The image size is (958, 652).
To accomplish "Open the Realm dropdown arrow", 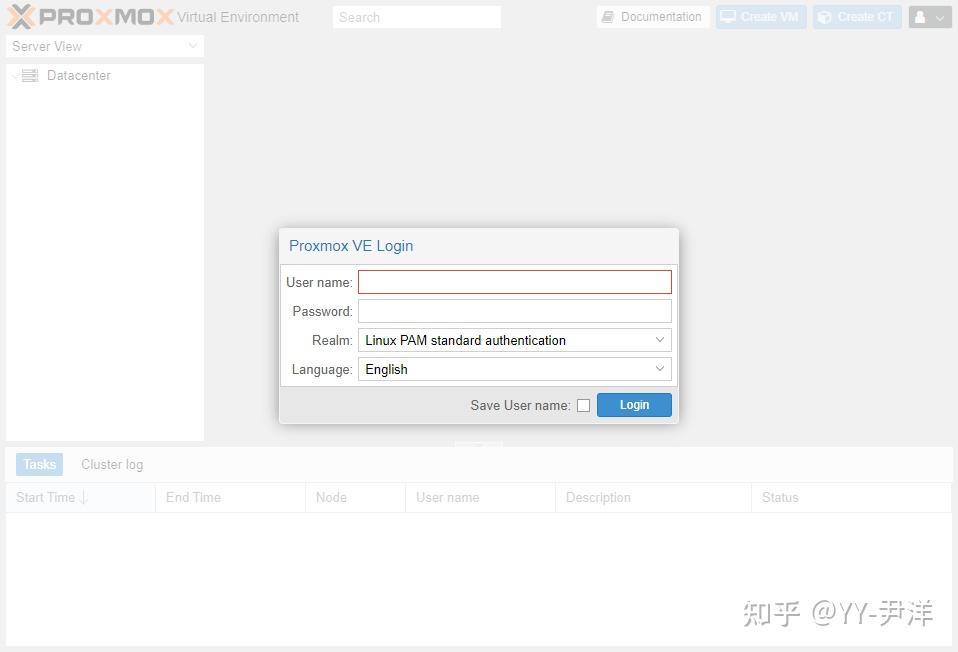I will (x=660, y=340).
